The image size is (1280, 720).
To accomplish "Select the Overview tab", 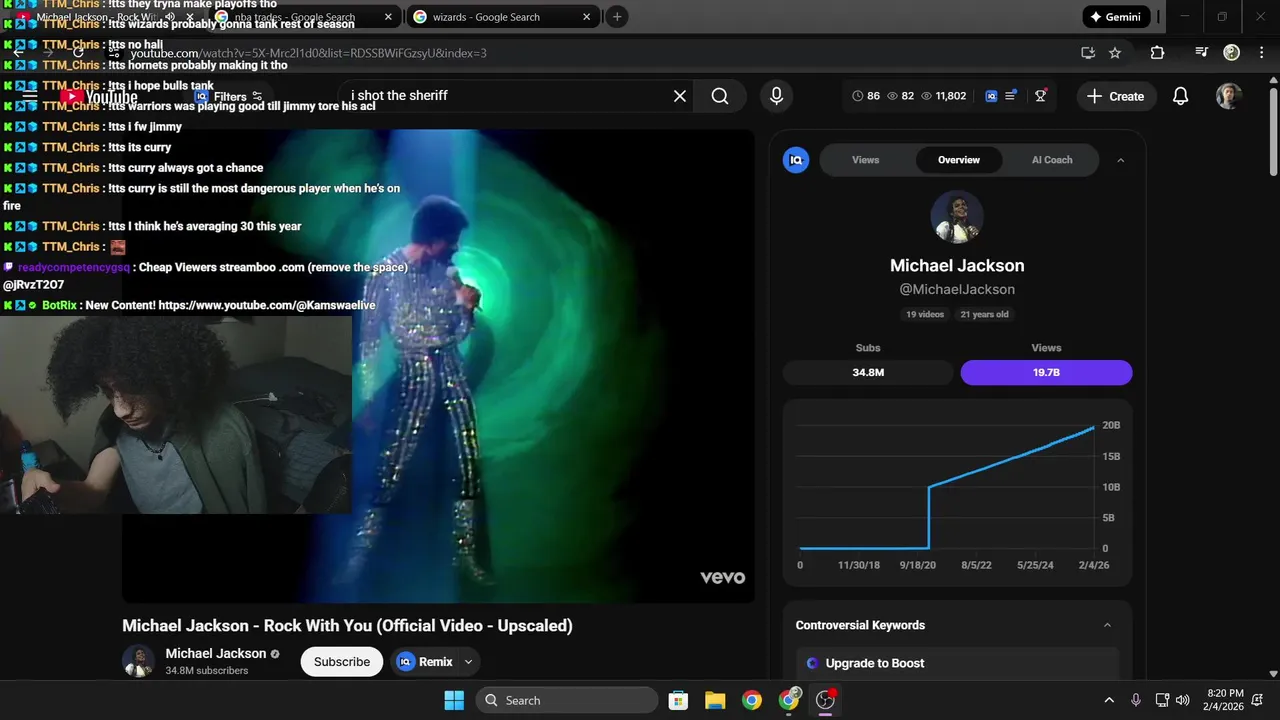I will 959,160.
